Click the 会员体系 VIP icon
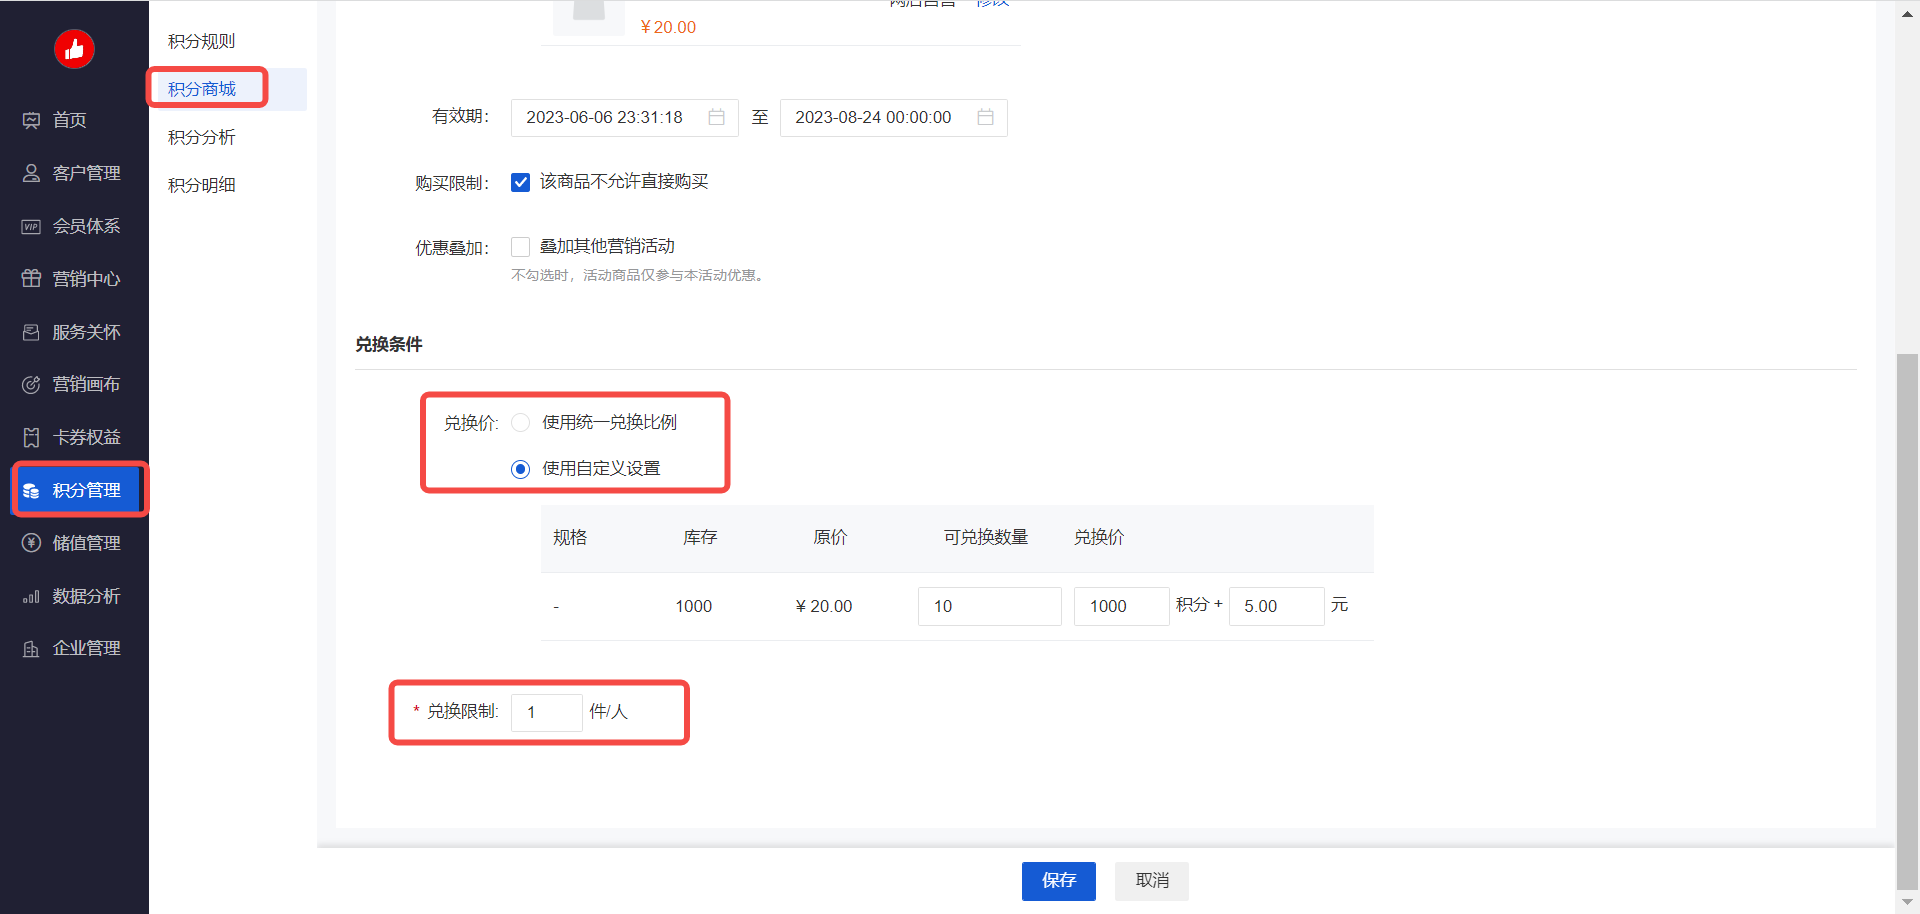1920x914 pixels. [x=31, y=227]
